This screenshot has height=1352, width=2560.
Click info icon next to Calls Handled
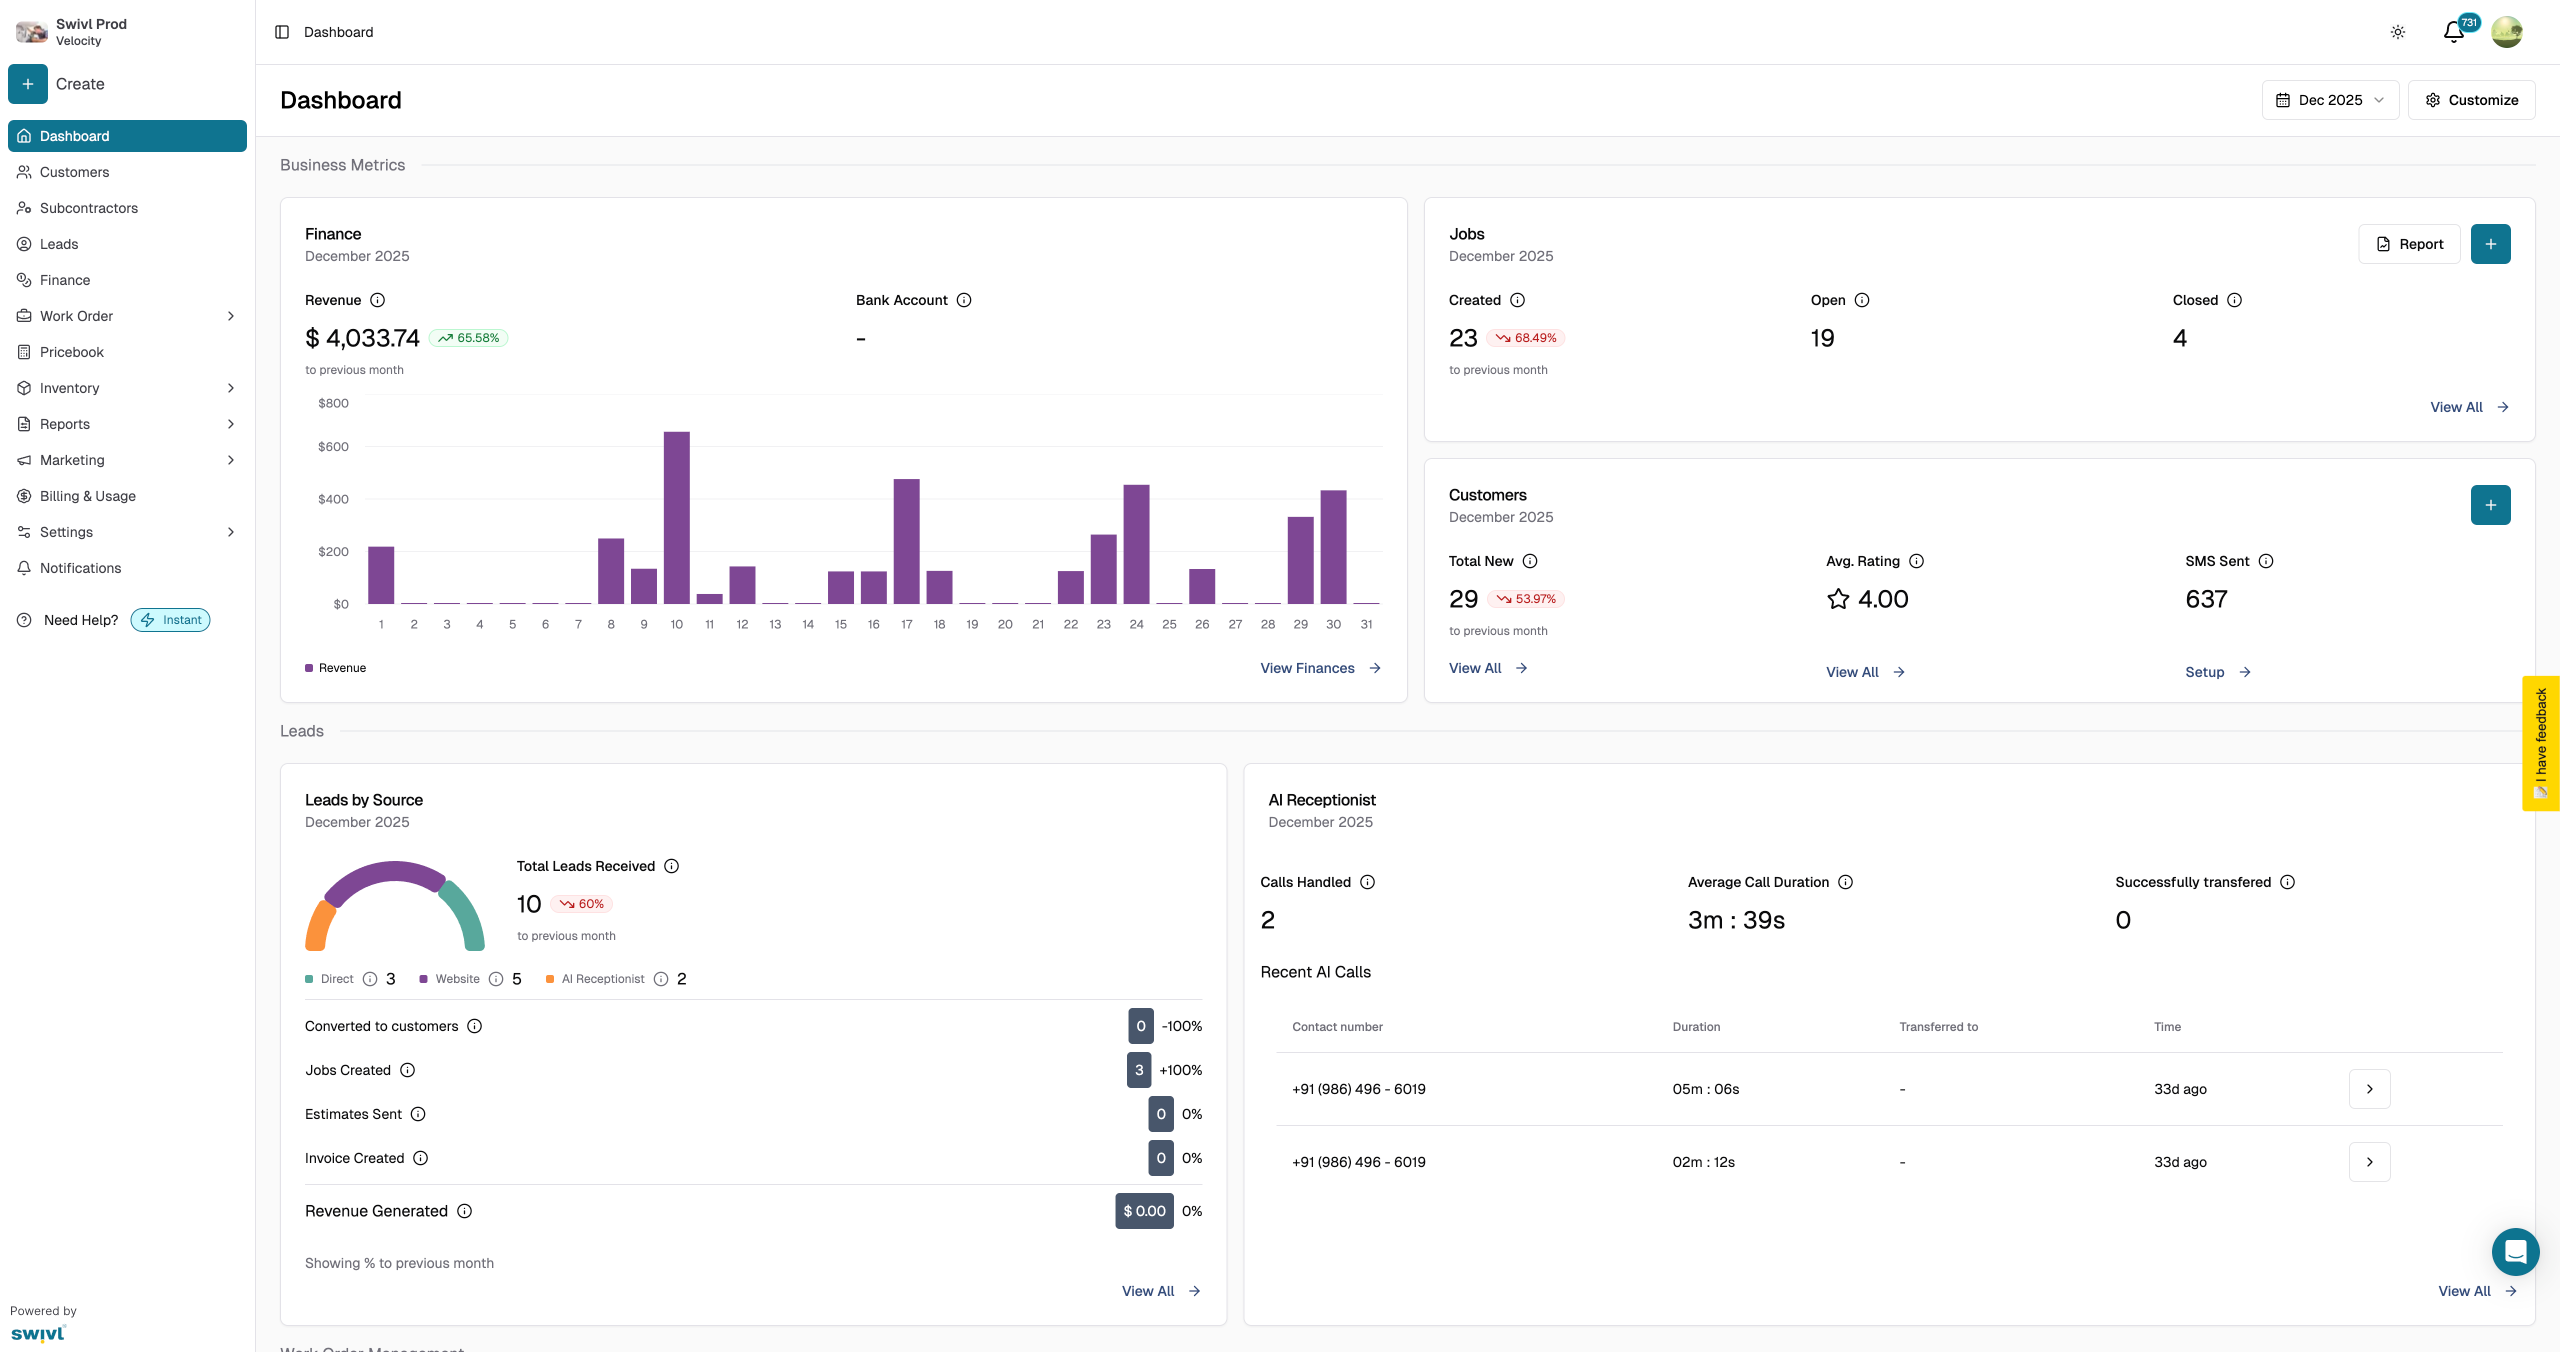[x=1367, y=882]
